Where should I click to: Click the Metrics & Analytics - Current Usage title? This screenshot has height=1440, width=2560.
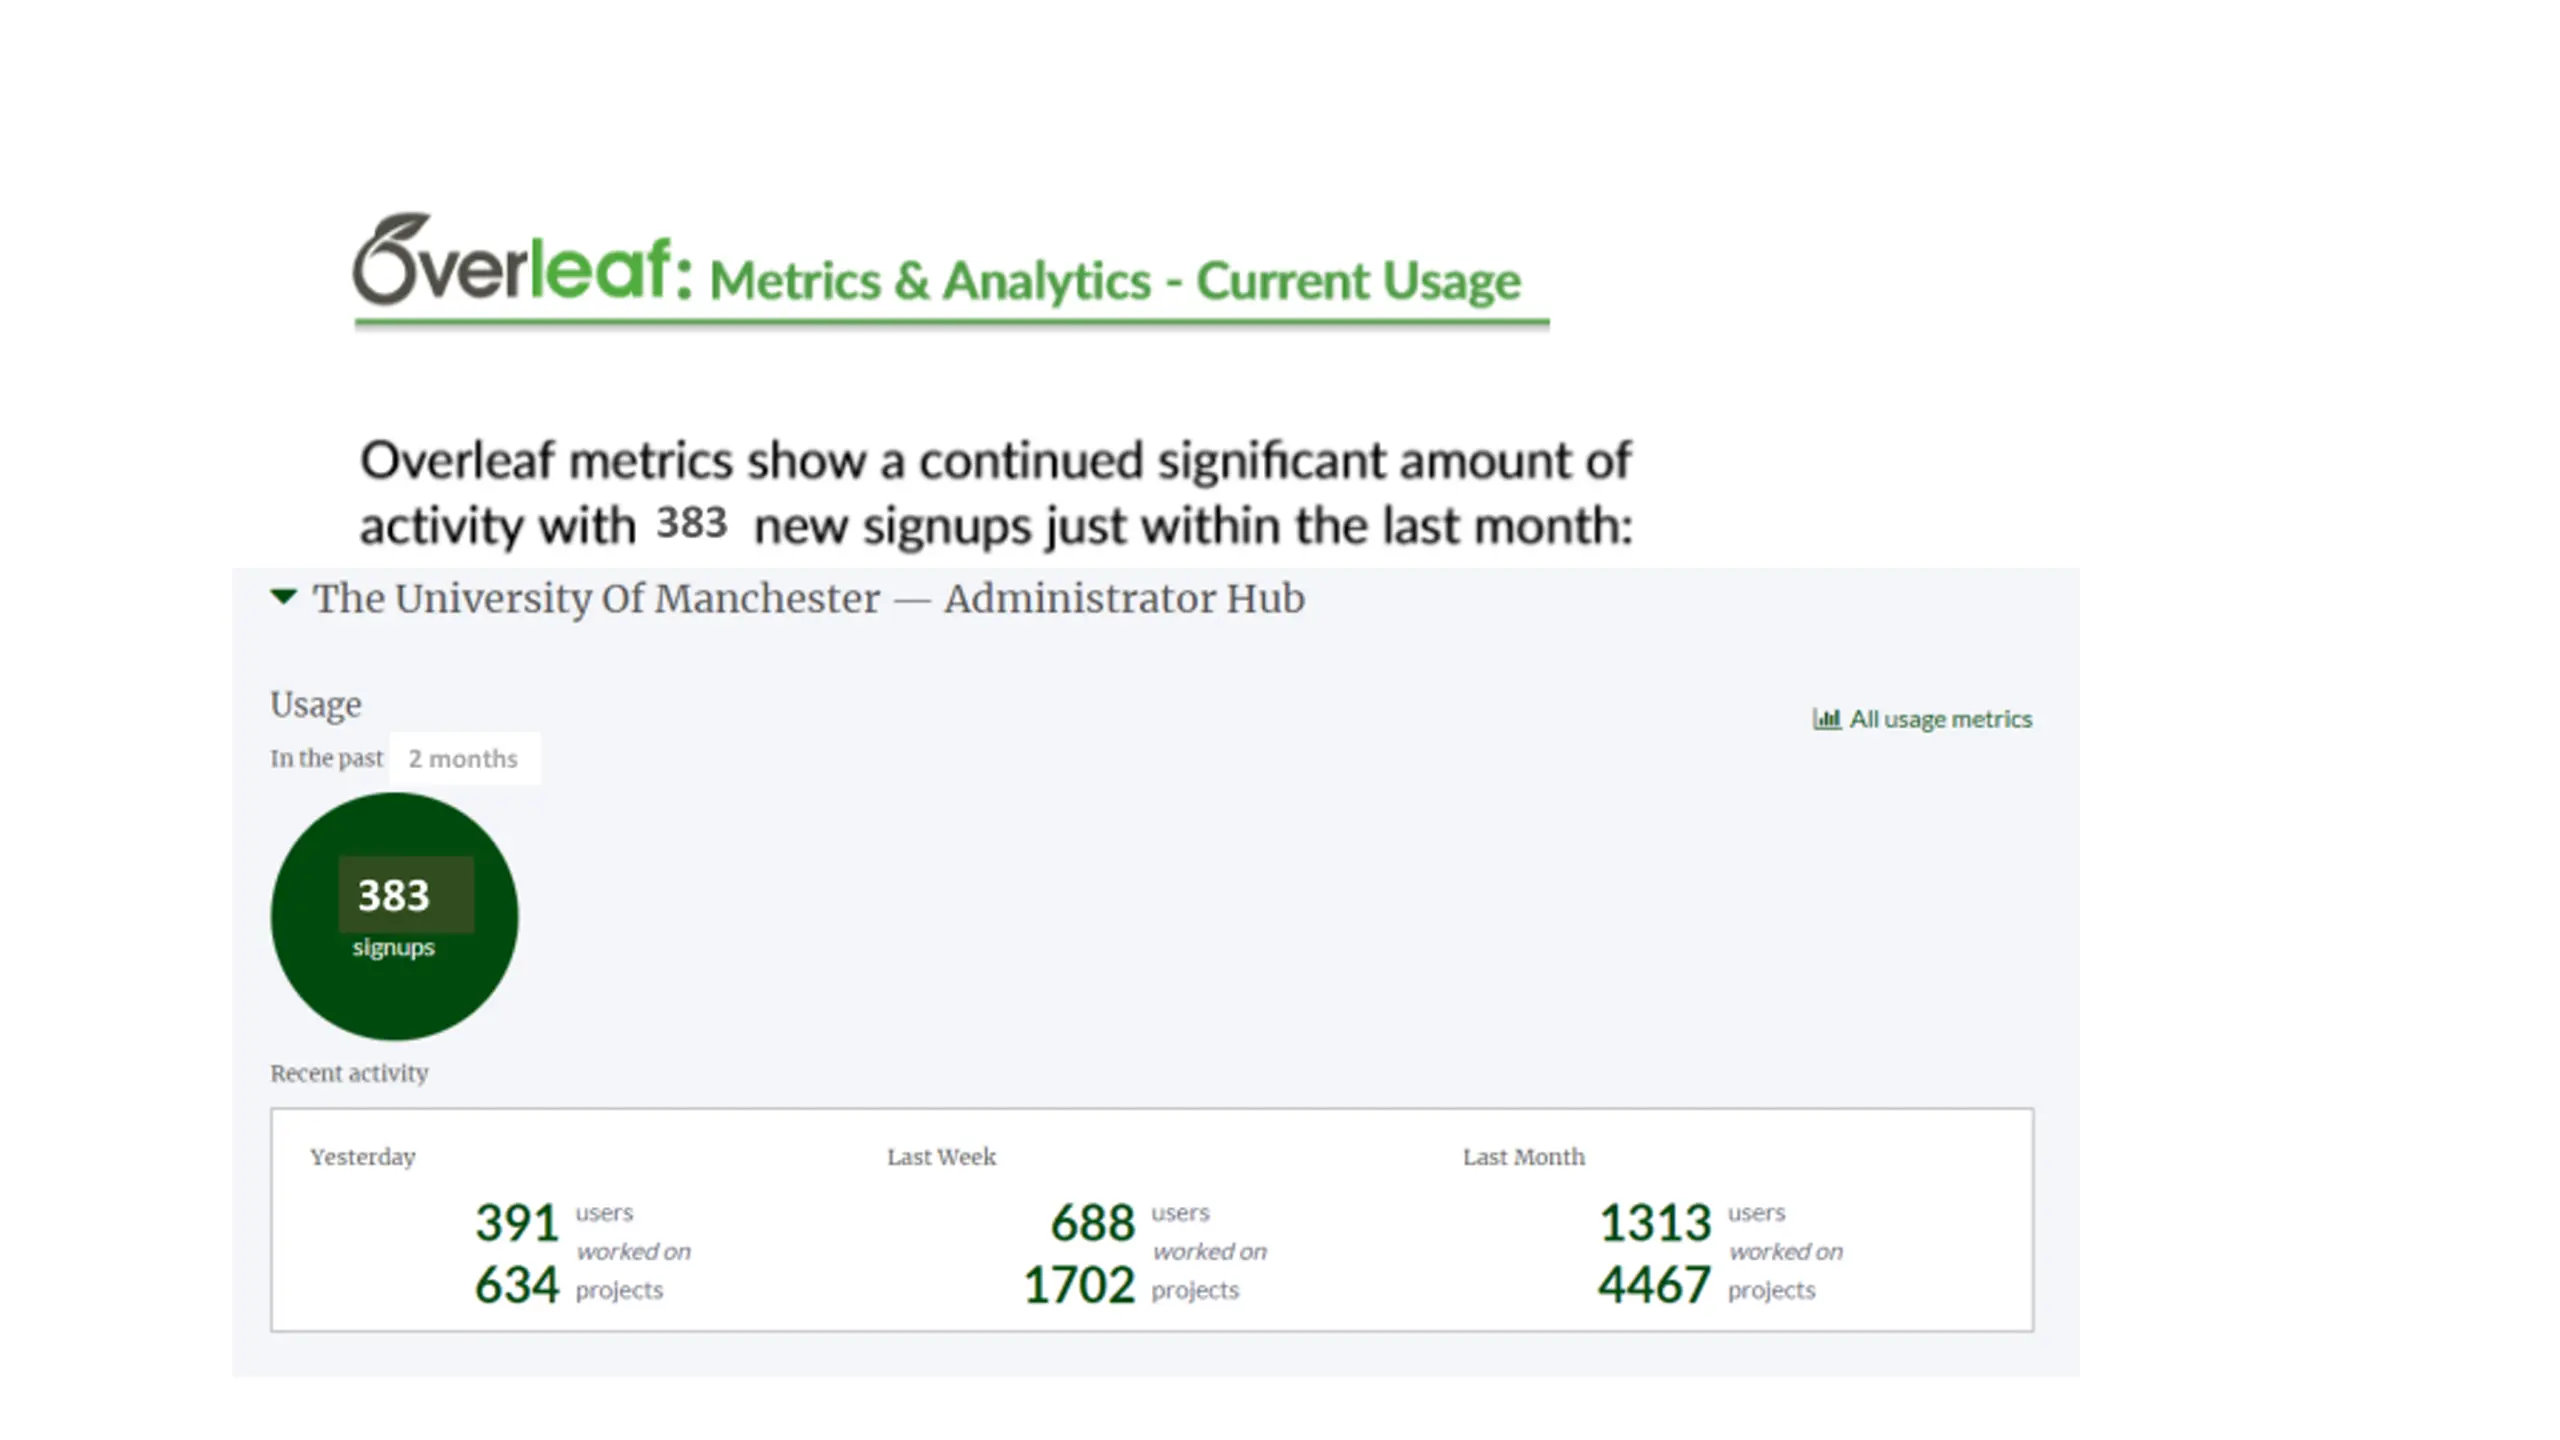pyautogui.click(x=1115, y=280)
